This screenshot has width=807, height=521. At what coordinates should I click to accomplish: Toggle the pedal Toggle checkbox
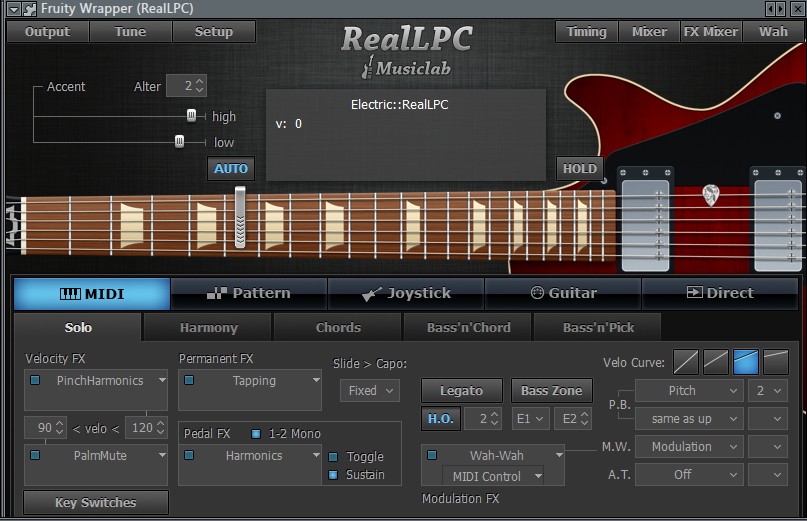tap(333, 457)
